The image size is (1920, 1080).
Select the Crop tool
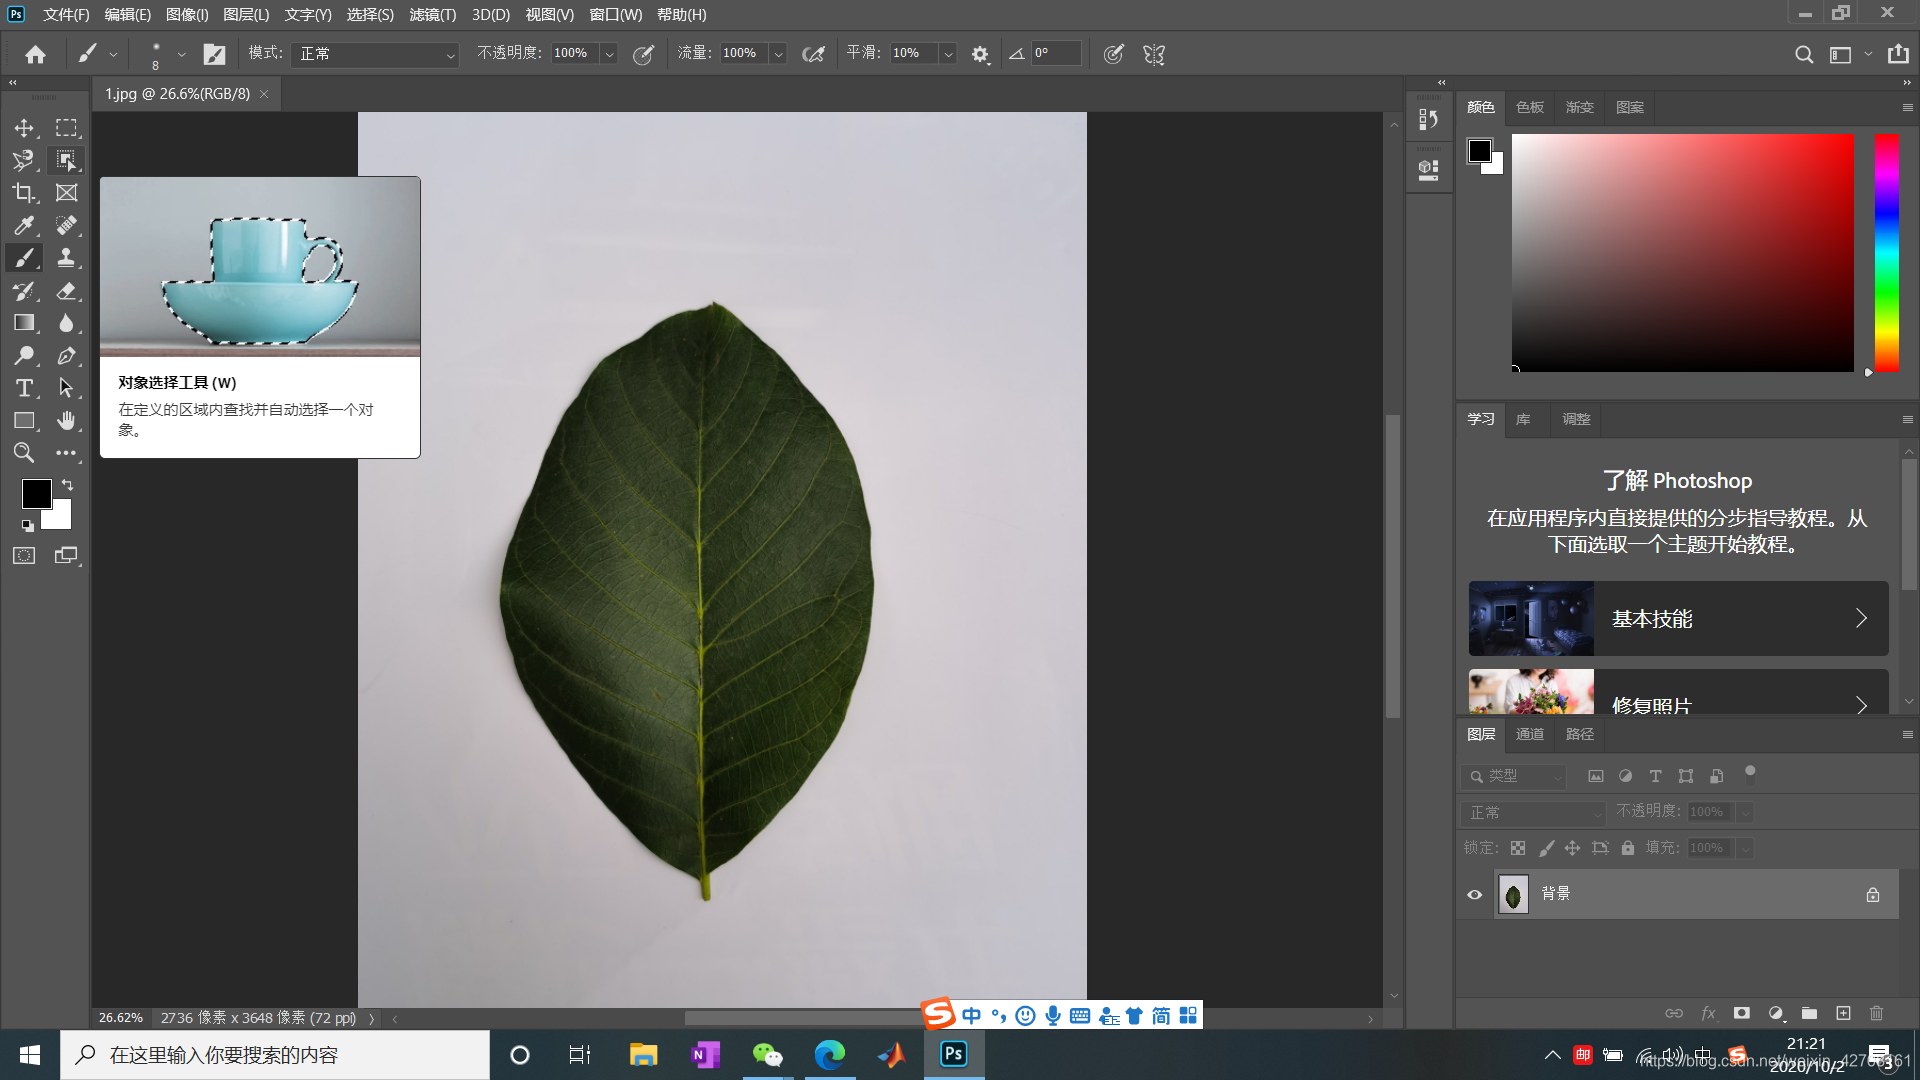click(24, 193)
